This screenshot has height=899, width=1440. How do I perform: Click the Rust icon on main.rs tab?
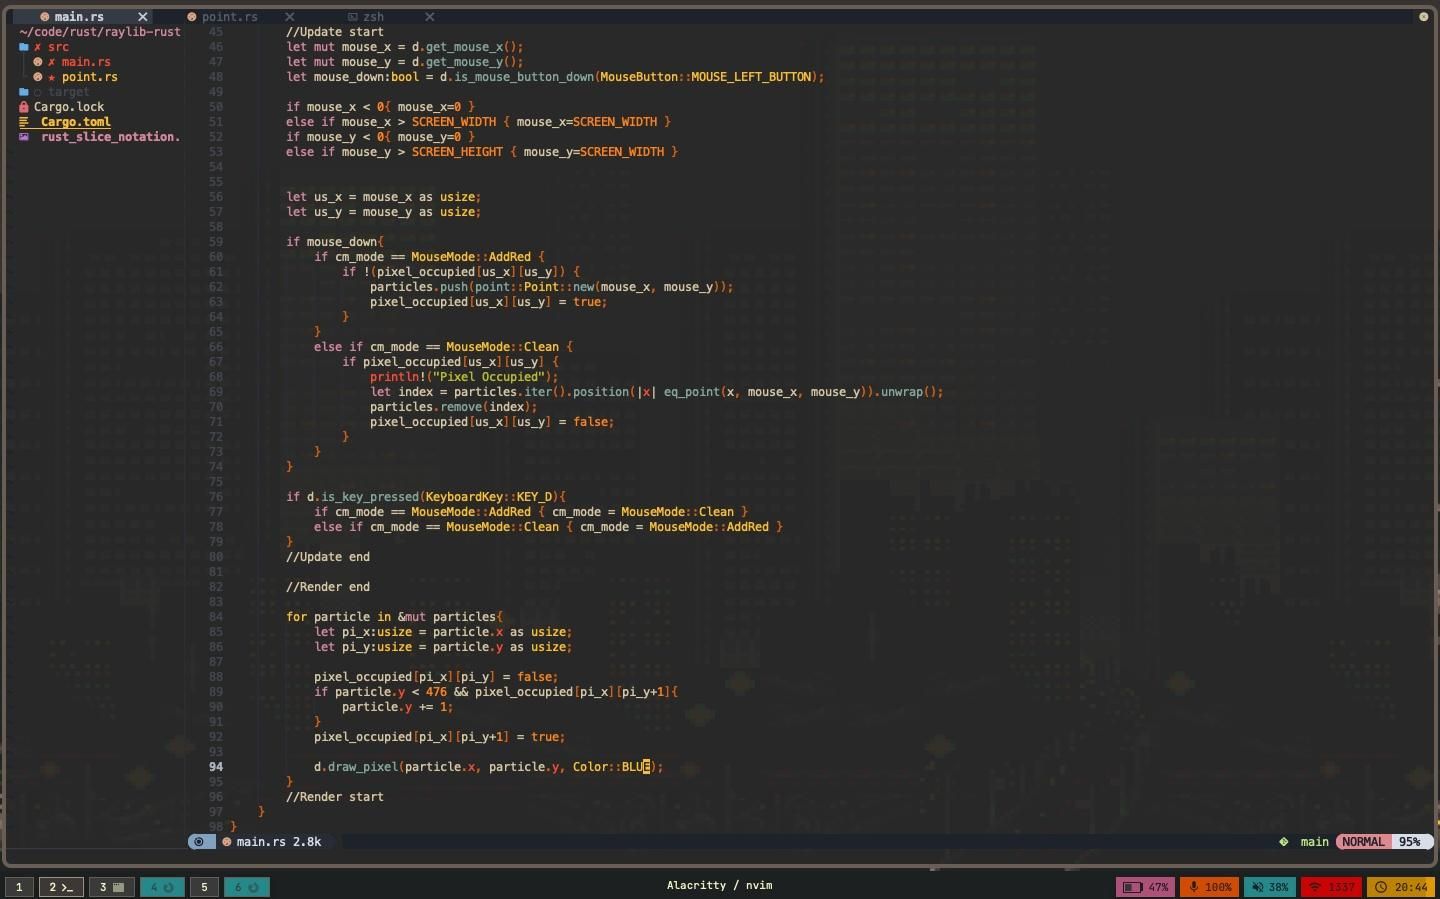tap(44, 17)
